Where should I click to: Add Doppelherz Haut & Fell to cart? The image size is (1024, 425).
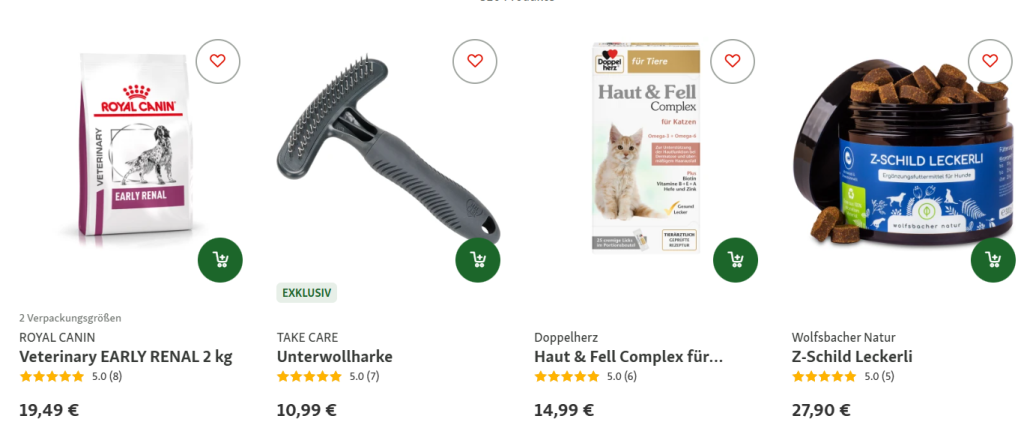735,260
